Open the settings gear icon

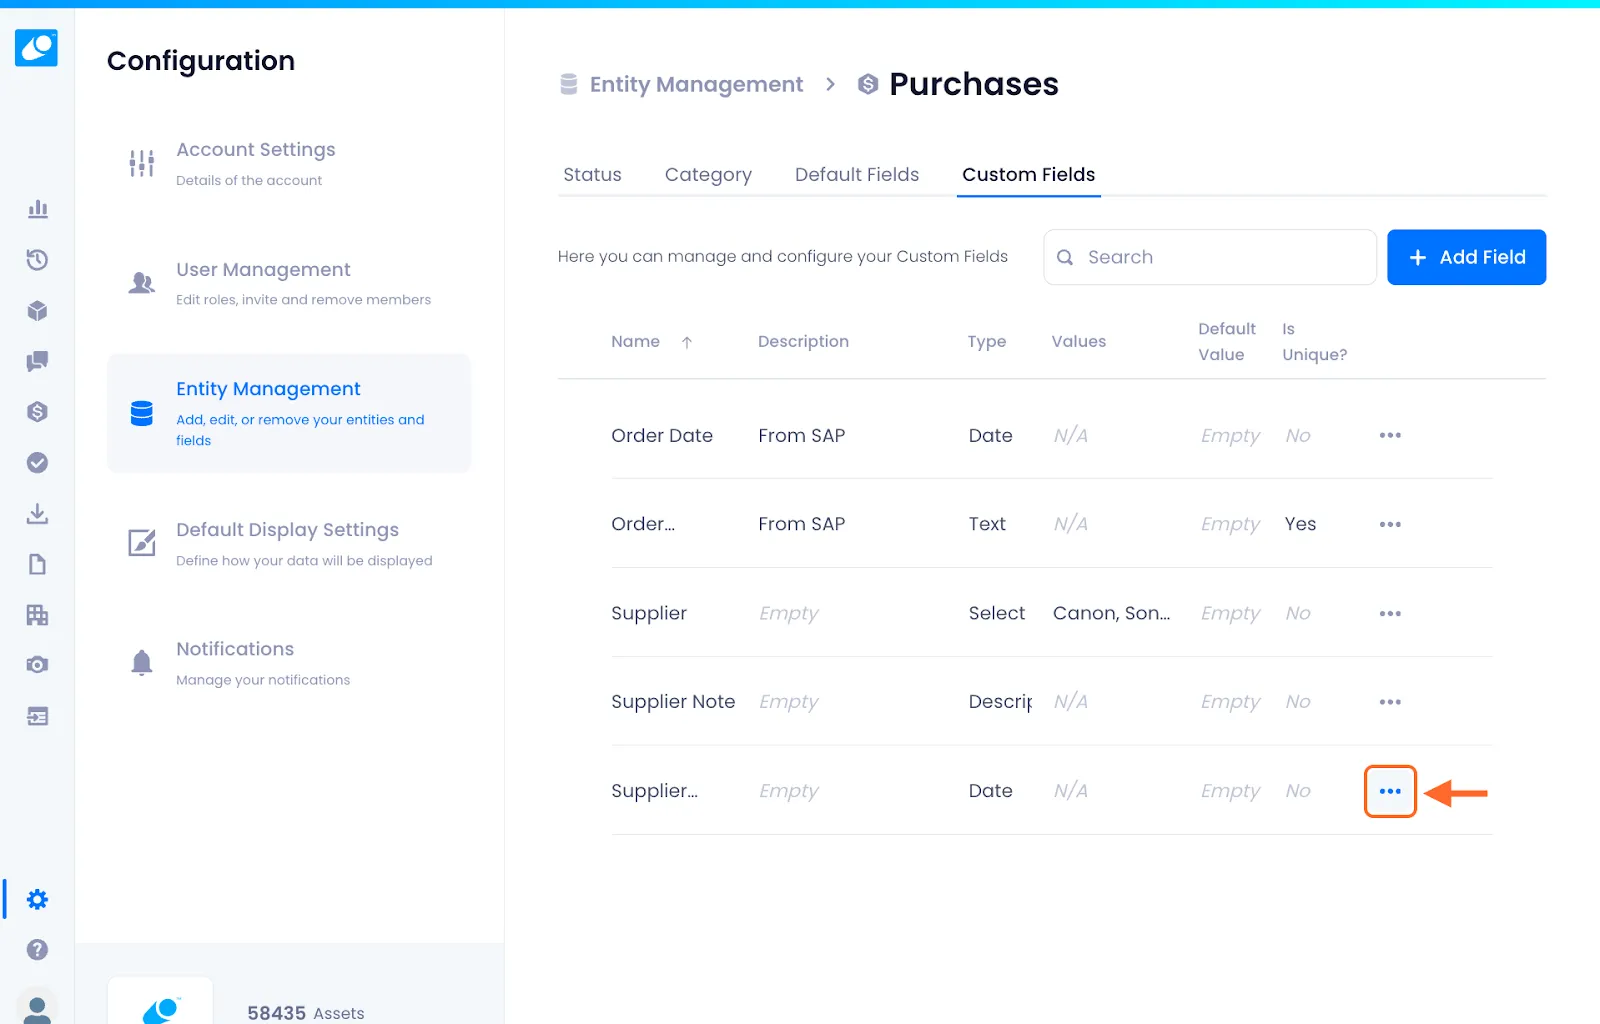pyautogui.click(x=38, y=899)
